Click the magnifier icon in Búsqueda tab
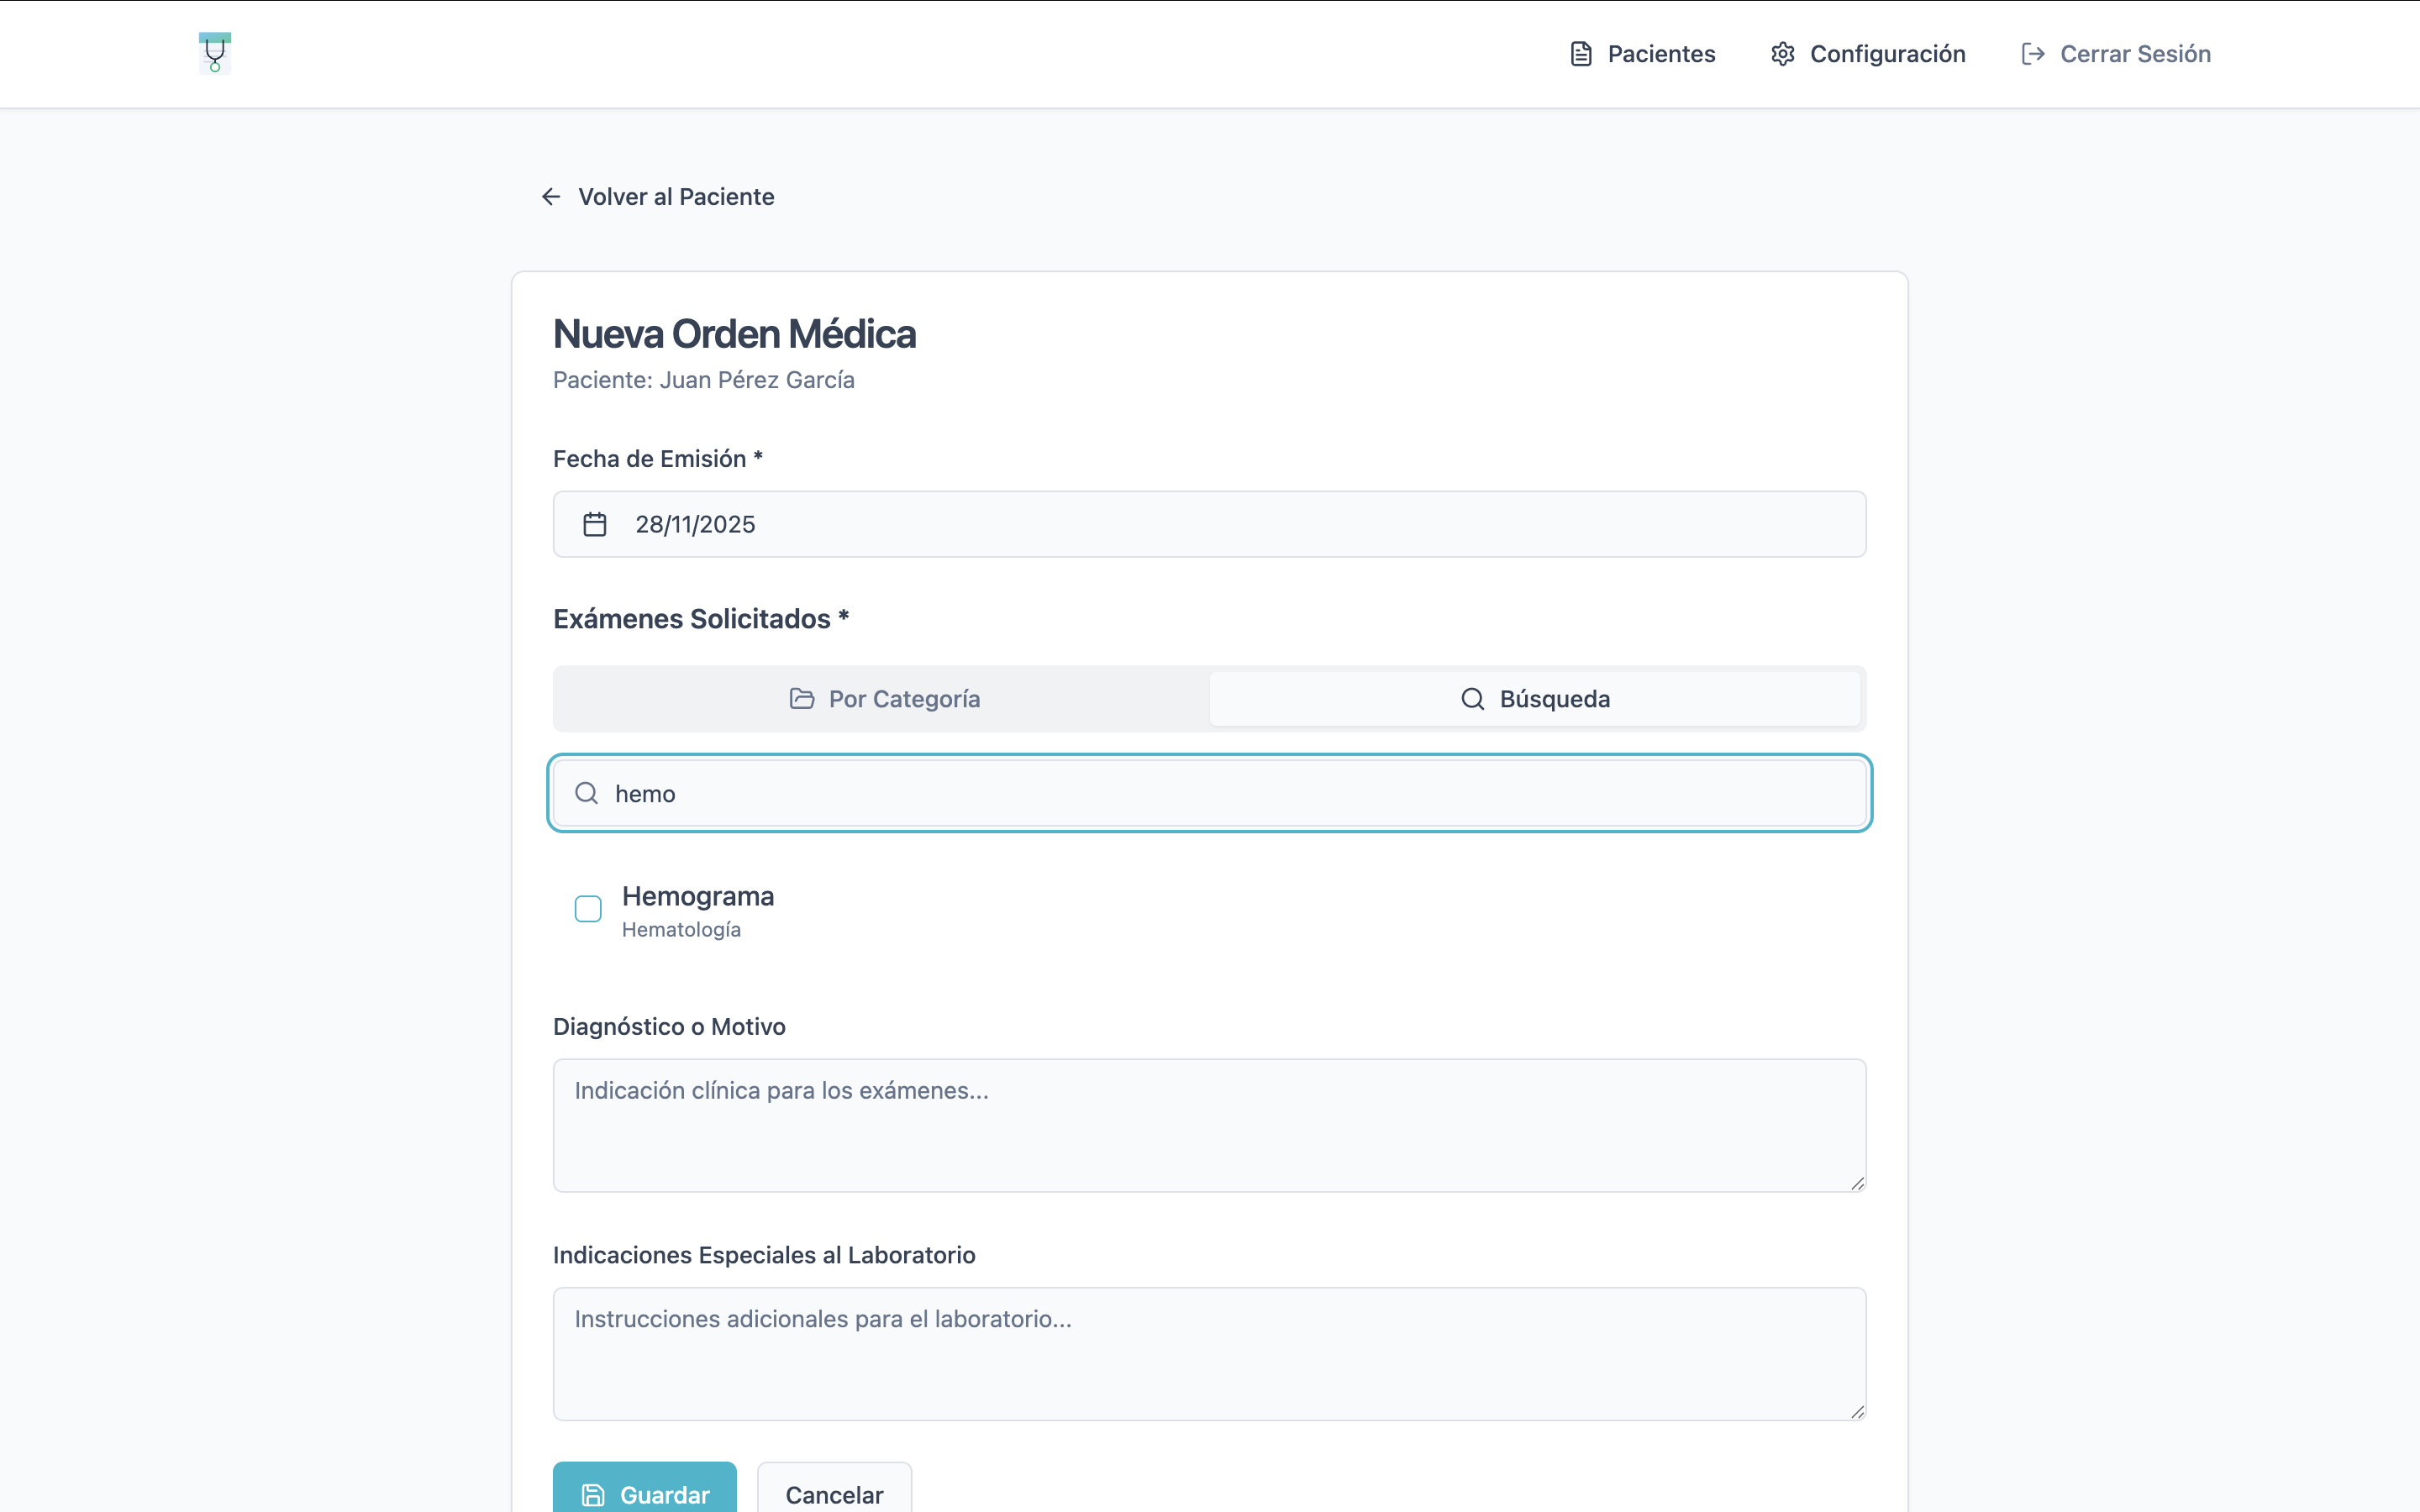Viewport: 2420px width, 1512px height. [x=1472, y=699]
